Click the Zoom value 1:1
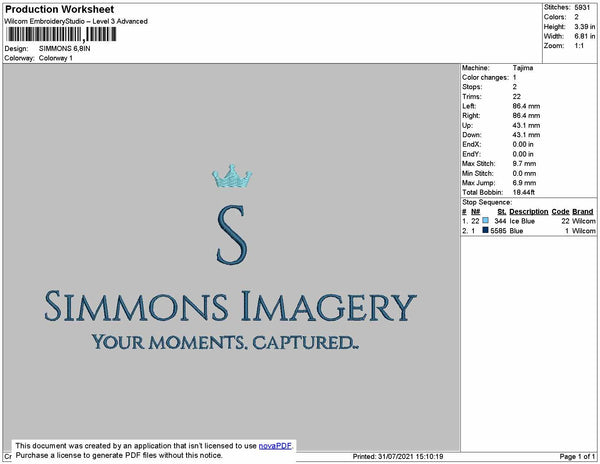 [x=579, y=46]
